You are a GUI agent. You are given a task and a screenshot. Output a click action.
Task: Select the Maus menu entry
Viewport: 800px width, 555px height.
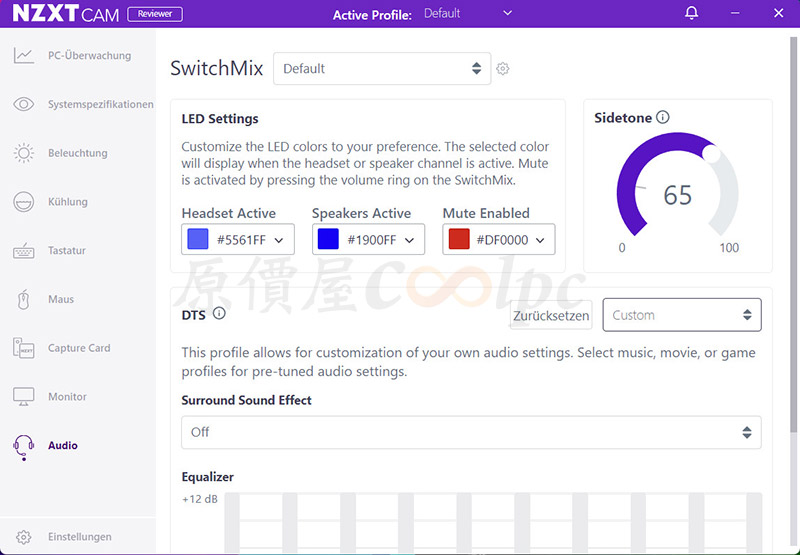click(61, 299)
